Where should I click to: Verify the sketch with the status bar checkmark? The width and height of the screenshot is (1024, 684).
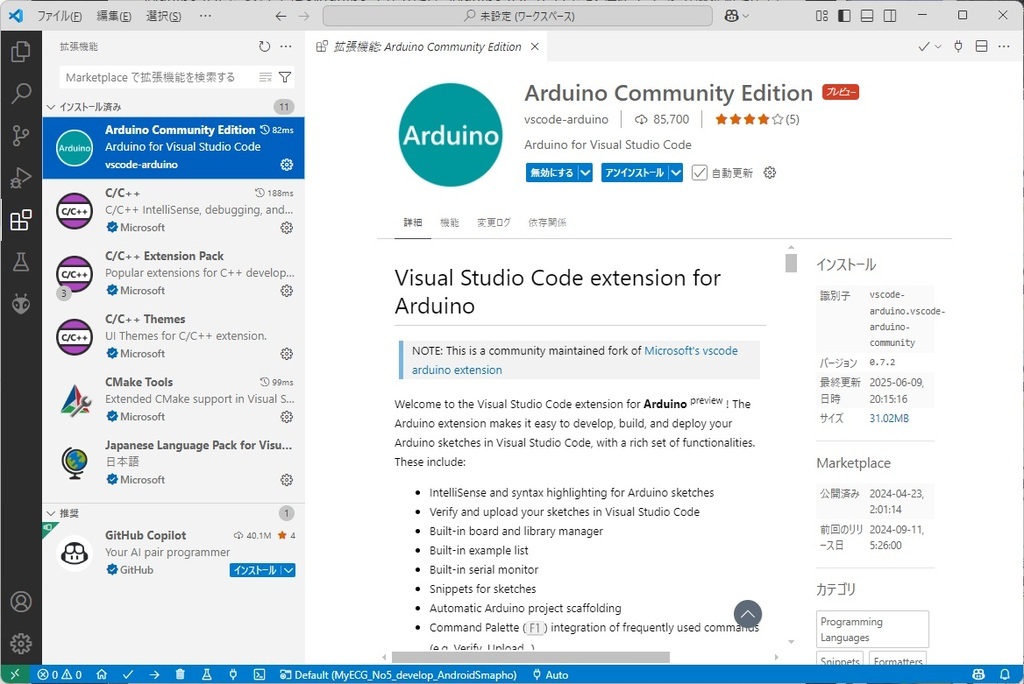(x=128, y=674)
